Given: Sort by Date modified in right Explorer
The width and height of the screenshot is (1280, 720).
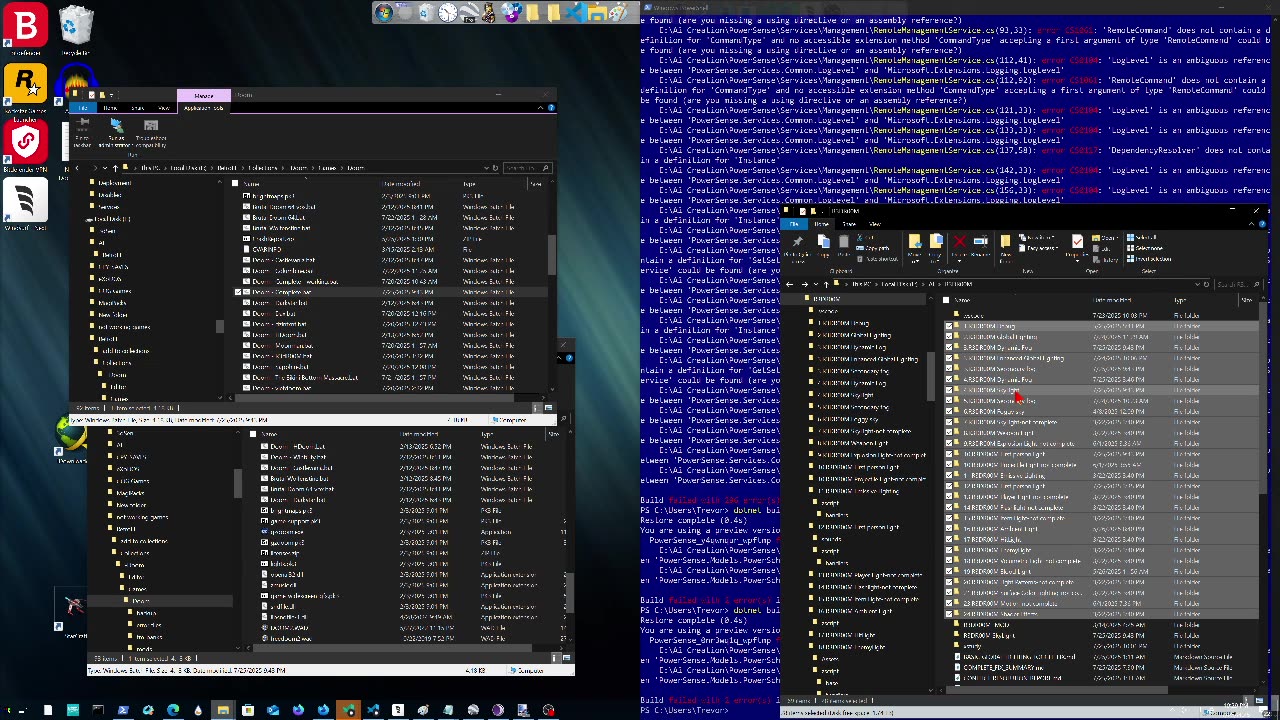Looking at the screenshot, I should (1113, 299).
